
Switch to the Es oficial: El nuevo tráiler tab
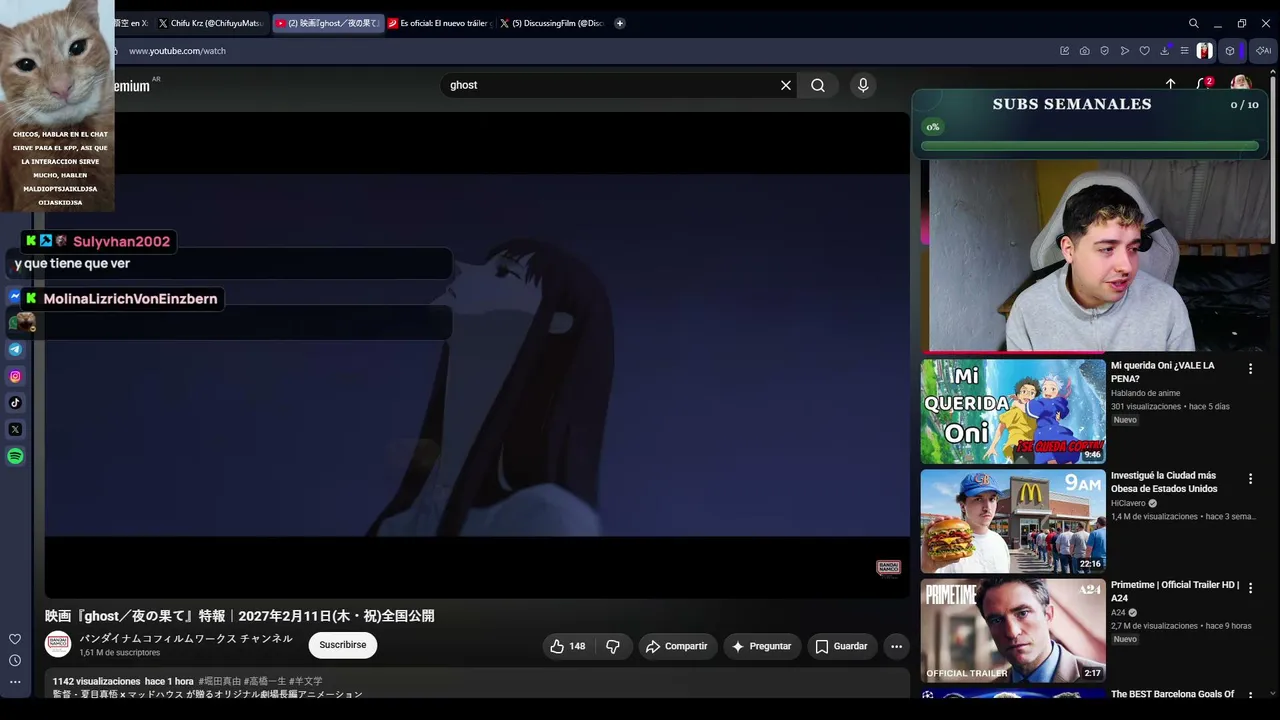click(x=441, y=23)
